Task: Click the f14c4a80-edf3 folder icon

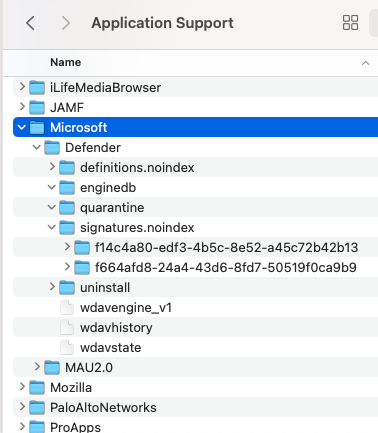Action: coord(82,248)
